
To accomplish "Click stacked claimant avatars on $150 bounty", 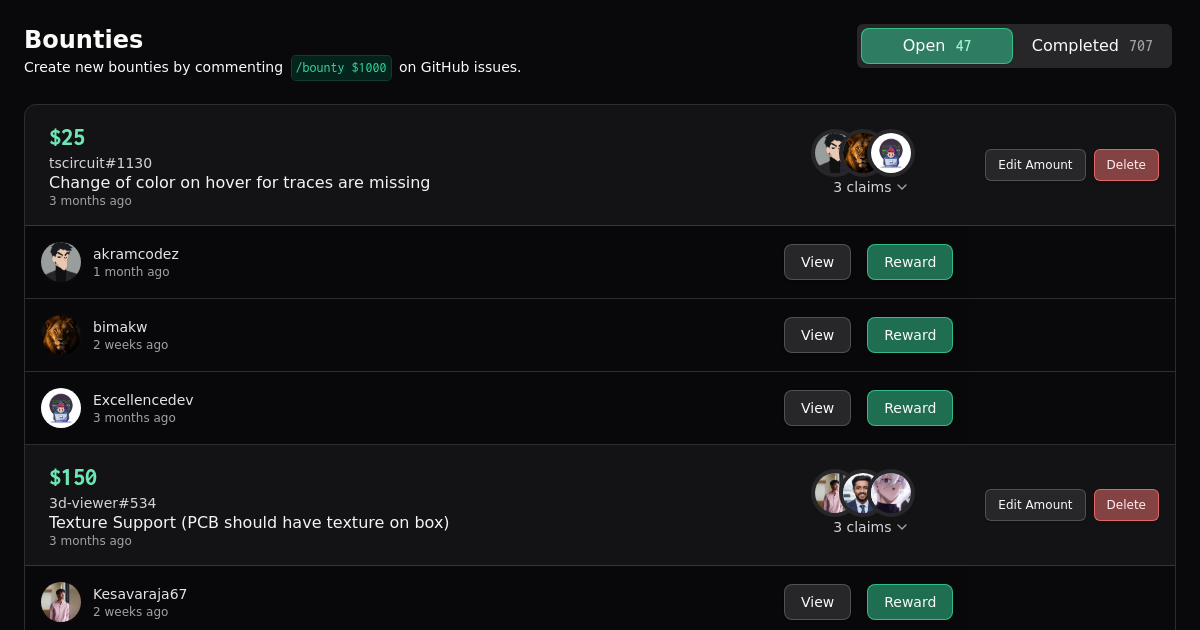I will click(x=862, y=493).
